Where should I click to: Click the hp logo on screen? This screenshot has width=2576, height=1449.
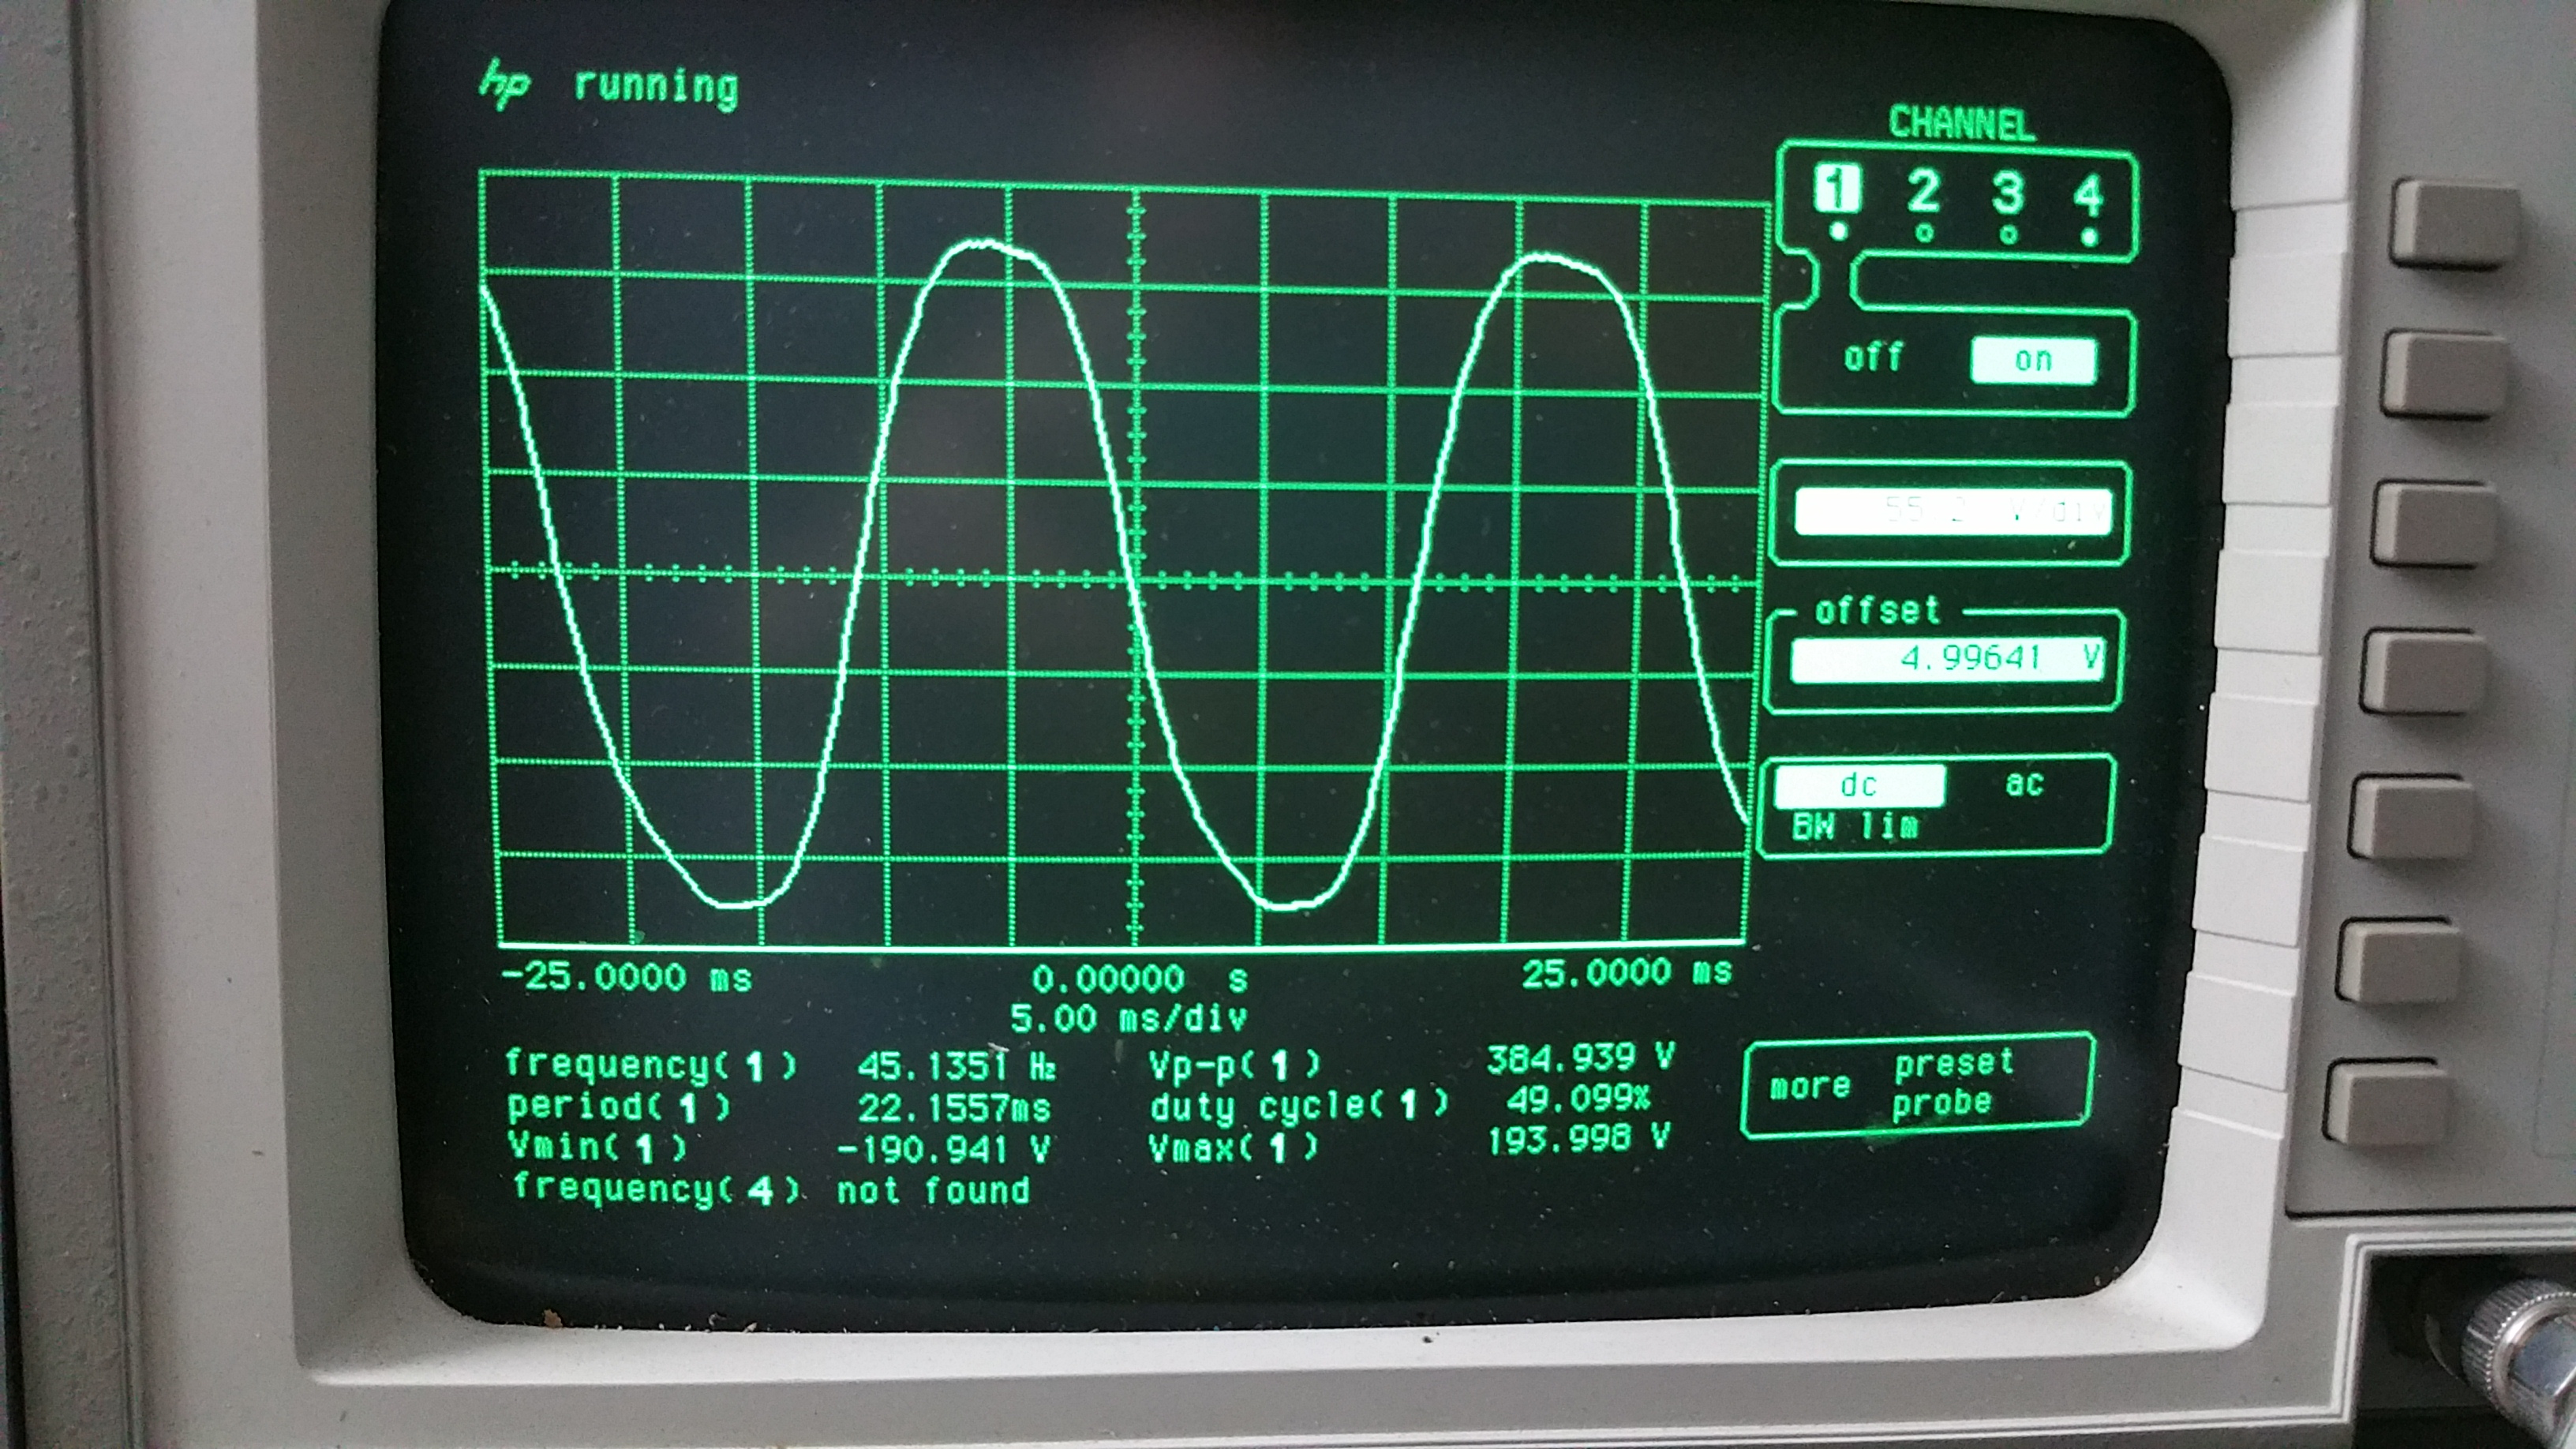click(x=504, y=84)
